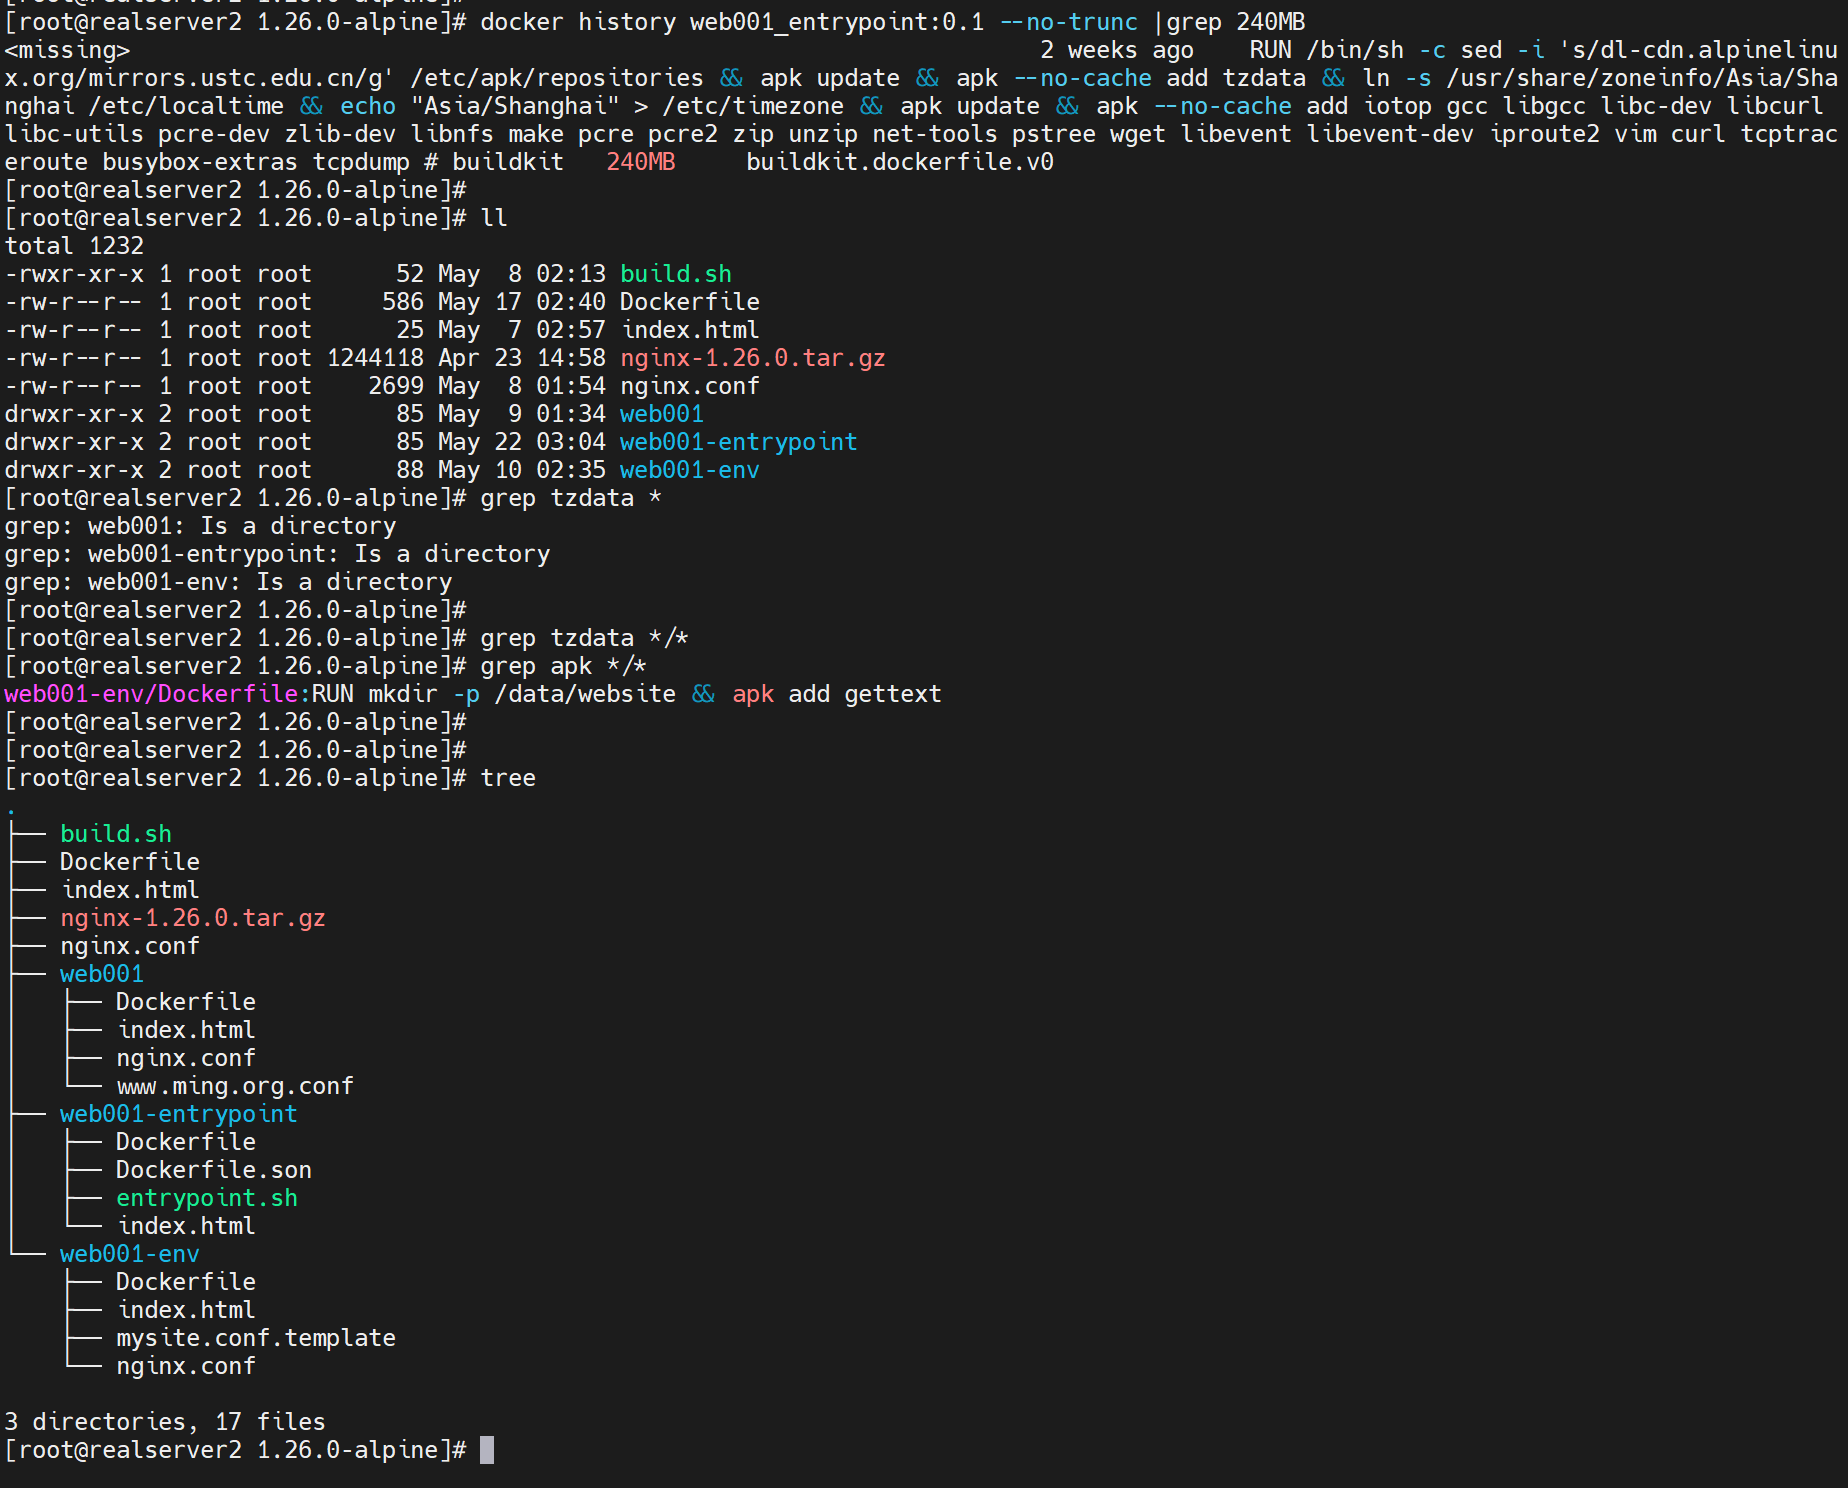Select mysite.conf.template in the tree
Image resolution: width=1848 pixels, height=1488 pixels.
(x=255, y=1338)
